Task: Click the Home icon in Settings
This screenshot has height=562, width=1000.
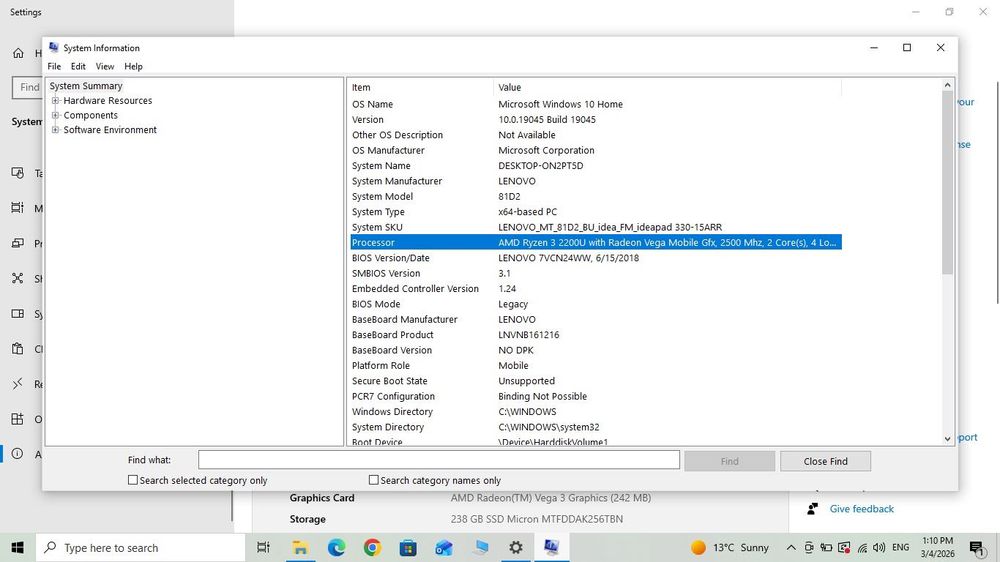Action: pos(18,53)
